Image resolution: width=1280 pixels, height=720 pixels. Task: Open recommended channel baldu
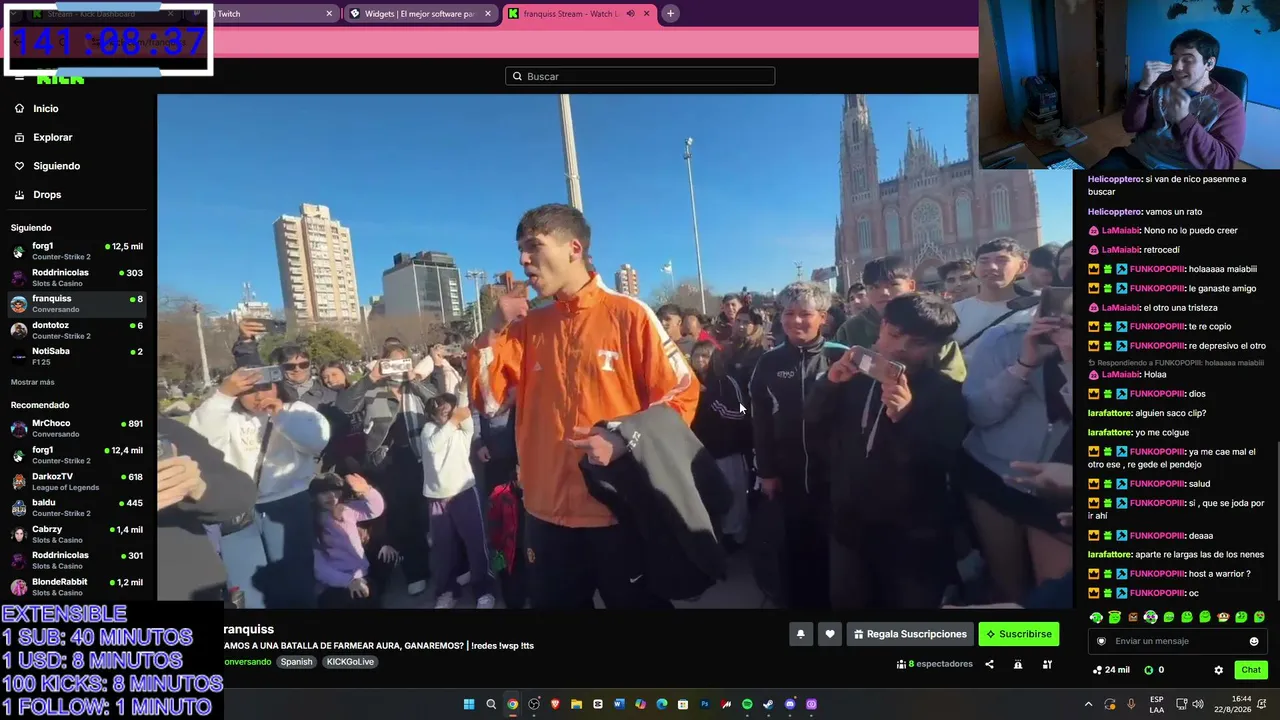tap(78, 508)
